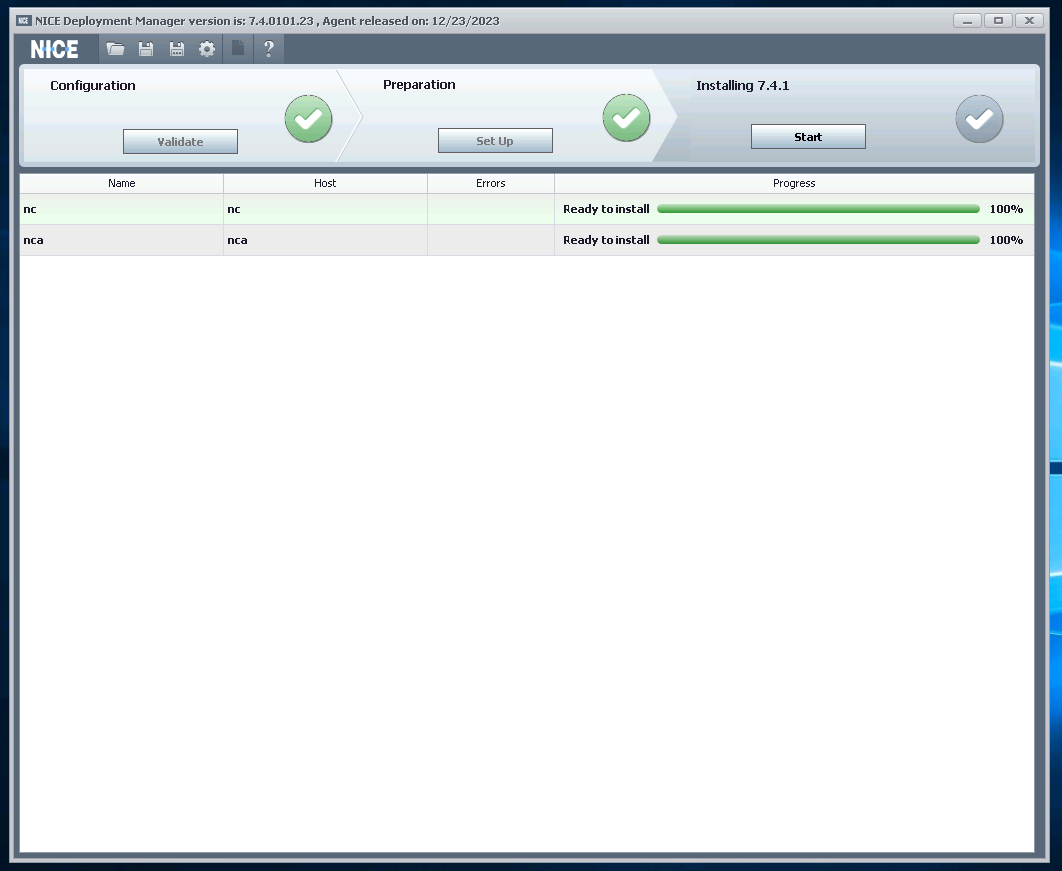Open settings via the gear icon

(x=207, y=49)
